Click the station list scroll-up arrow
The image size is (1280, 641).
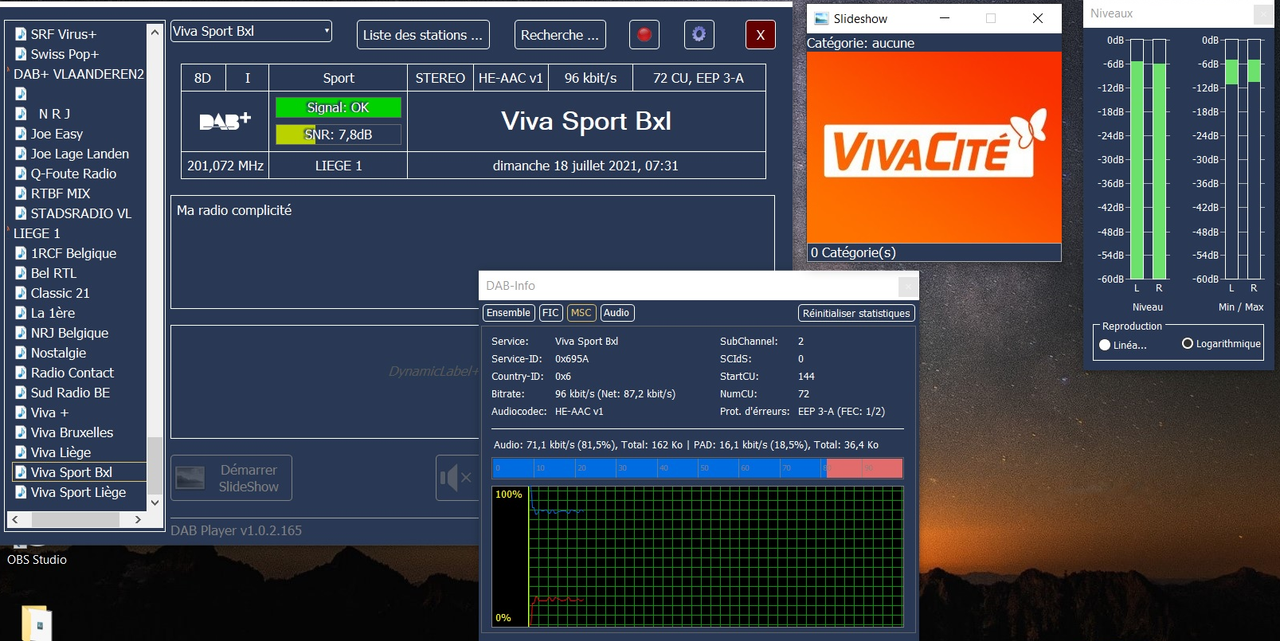[154, 32]
